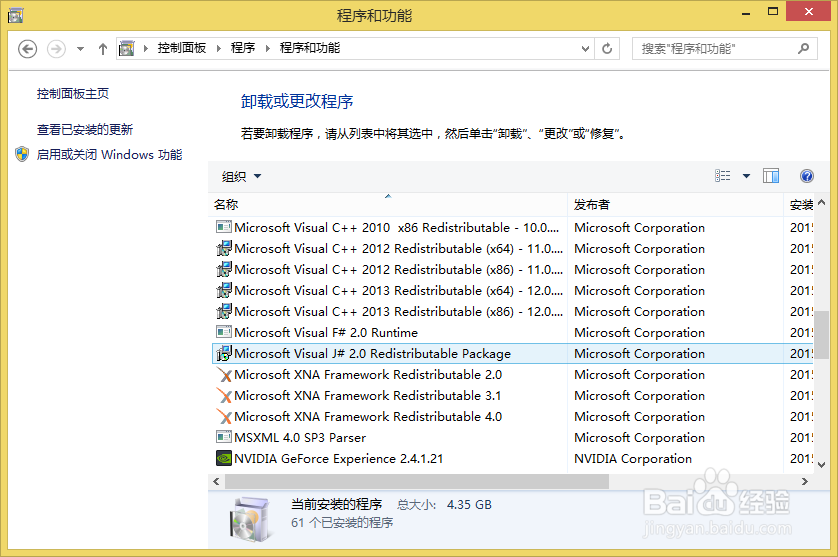Screen dimensions: 838x557
Task: Click the MSXML 4.0 SP3 Parser icon
Action: [x=223, y=437]
